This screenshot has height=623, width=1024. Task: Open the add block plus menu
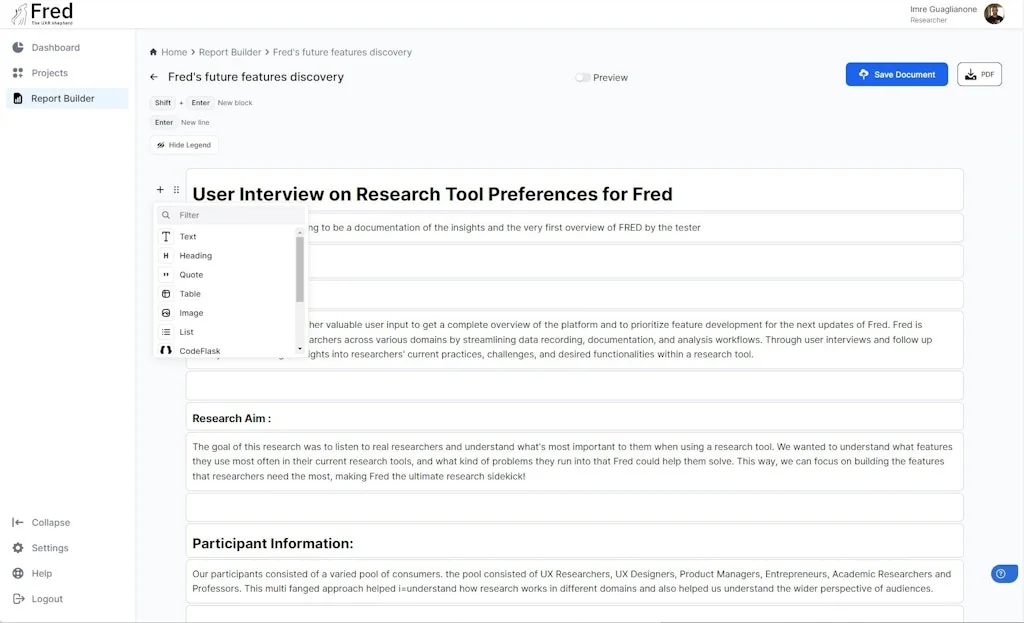159,189
